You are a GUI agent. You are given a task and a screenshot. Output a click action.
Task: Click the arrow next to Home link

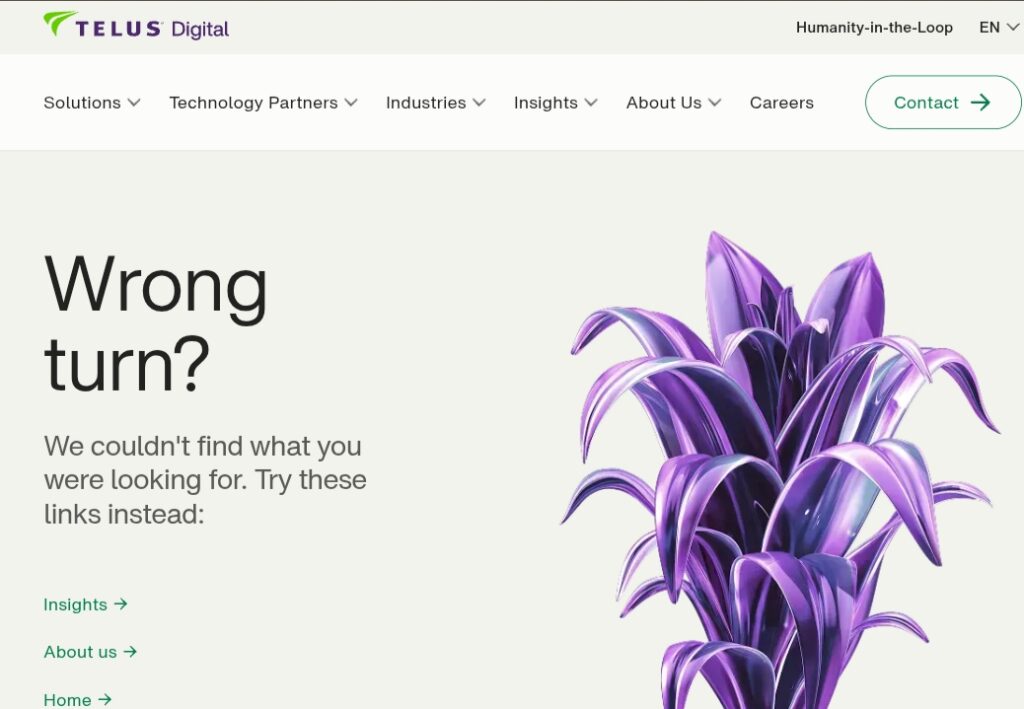click(x=104, y=699)
